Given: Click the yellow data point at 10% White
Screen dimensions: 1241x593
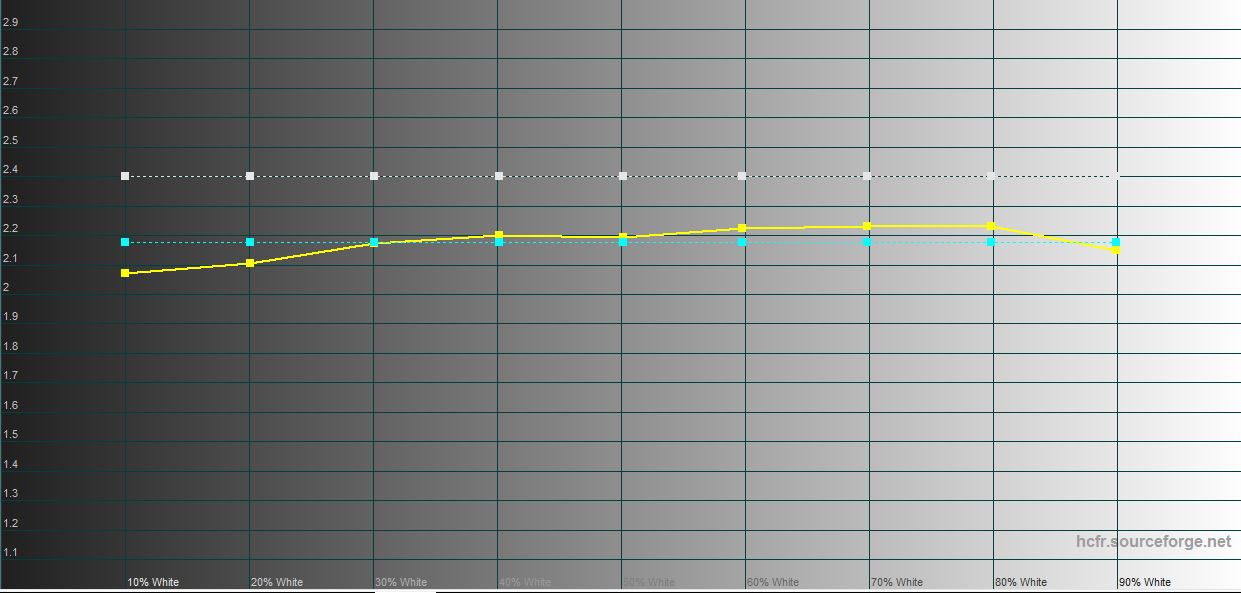Looking at the screenshot, I should coord(125,273).
